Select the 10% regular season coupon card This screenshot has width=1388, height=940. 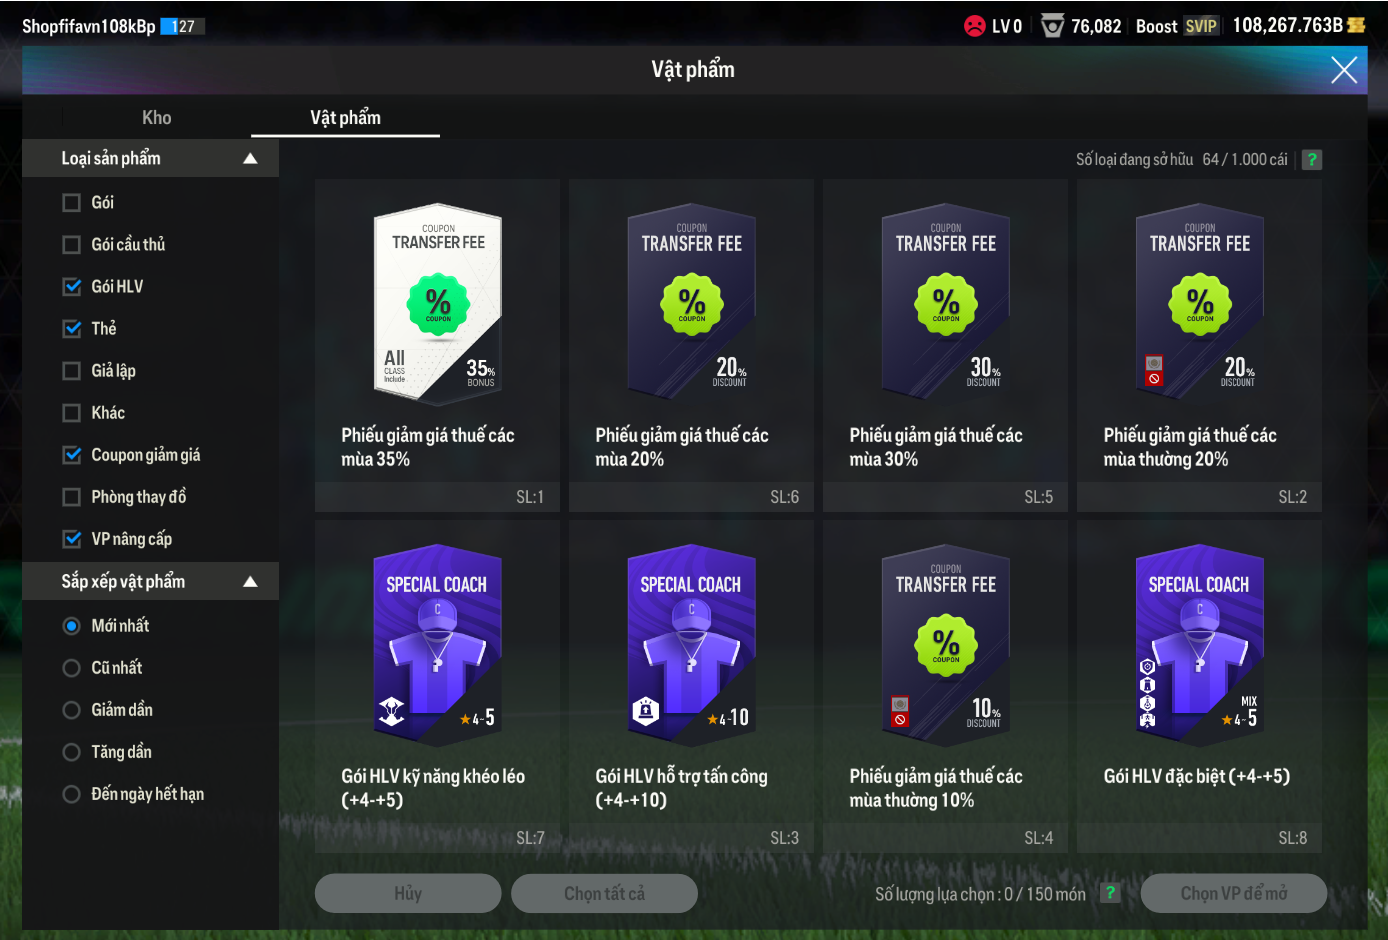tap(945, 686)
